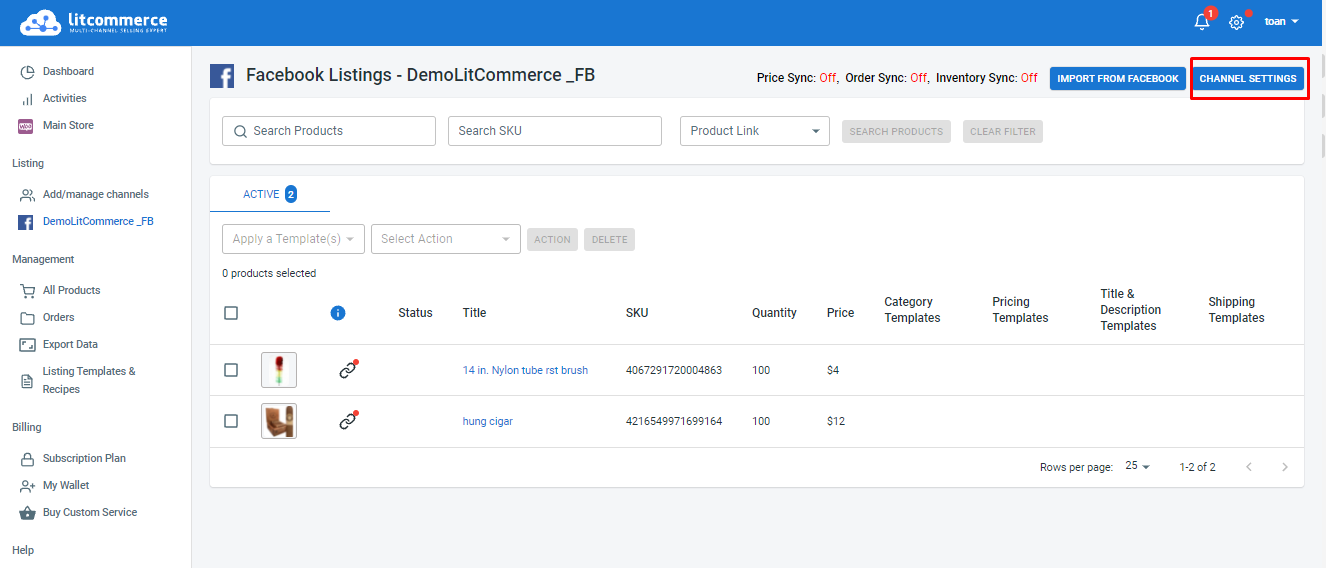This screenshot has width=1326, height=568.
Task: Click the All Products cart icon
Action: click(27, 291)
